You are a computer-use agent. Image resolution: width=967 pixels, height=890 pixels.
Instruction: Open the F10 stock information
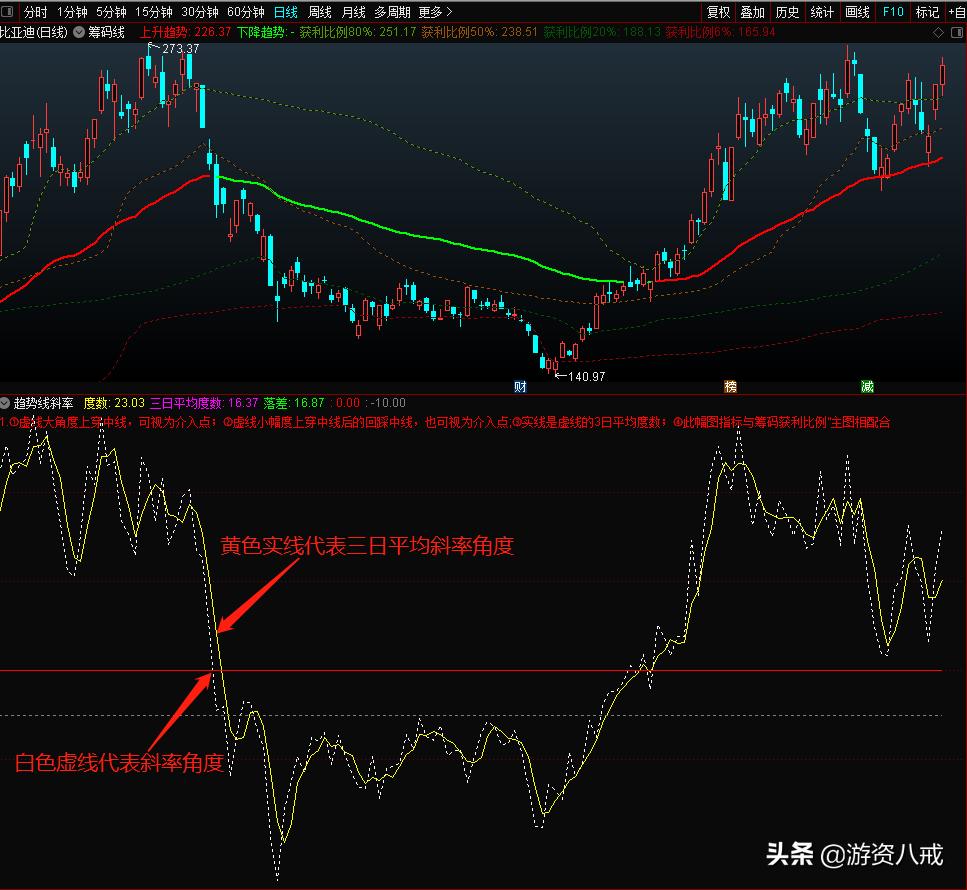[x=892, y=12]
